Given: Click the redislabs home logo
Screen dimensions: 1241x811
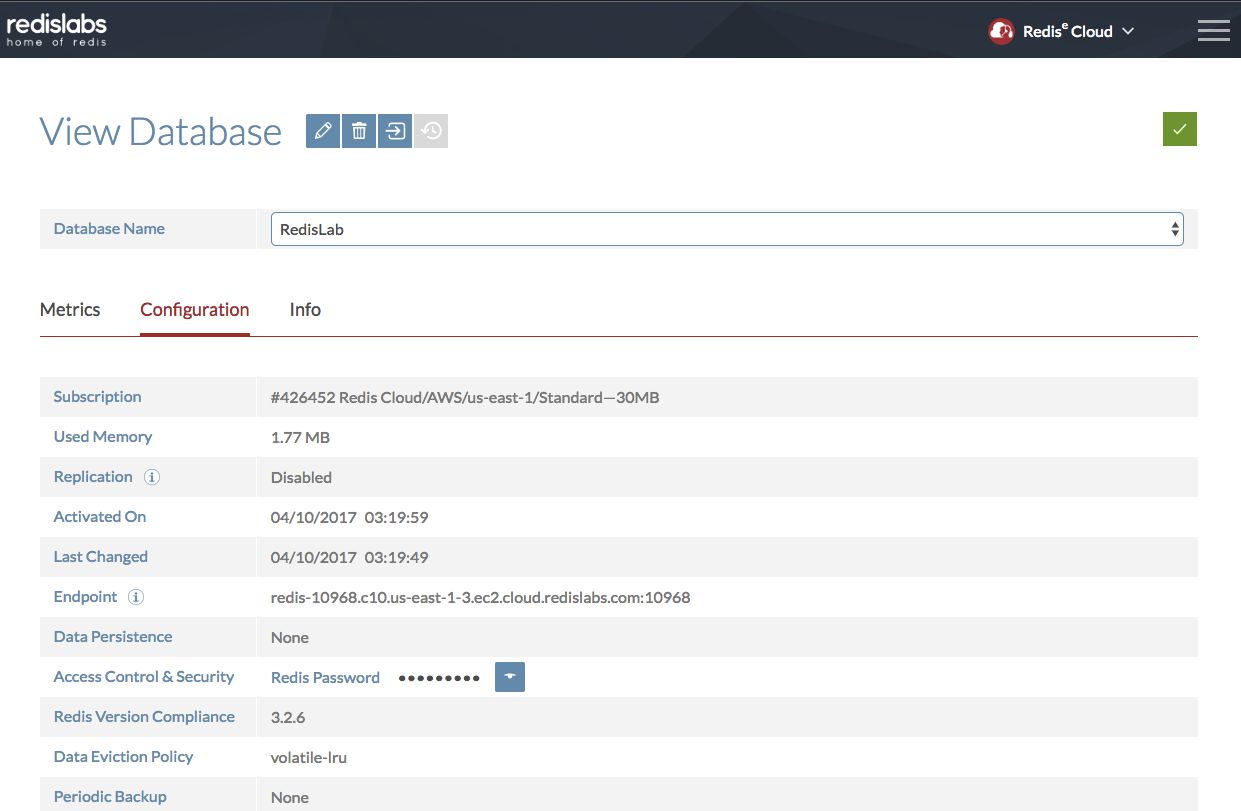Looking at the screenshot, I should click(56, 29).
